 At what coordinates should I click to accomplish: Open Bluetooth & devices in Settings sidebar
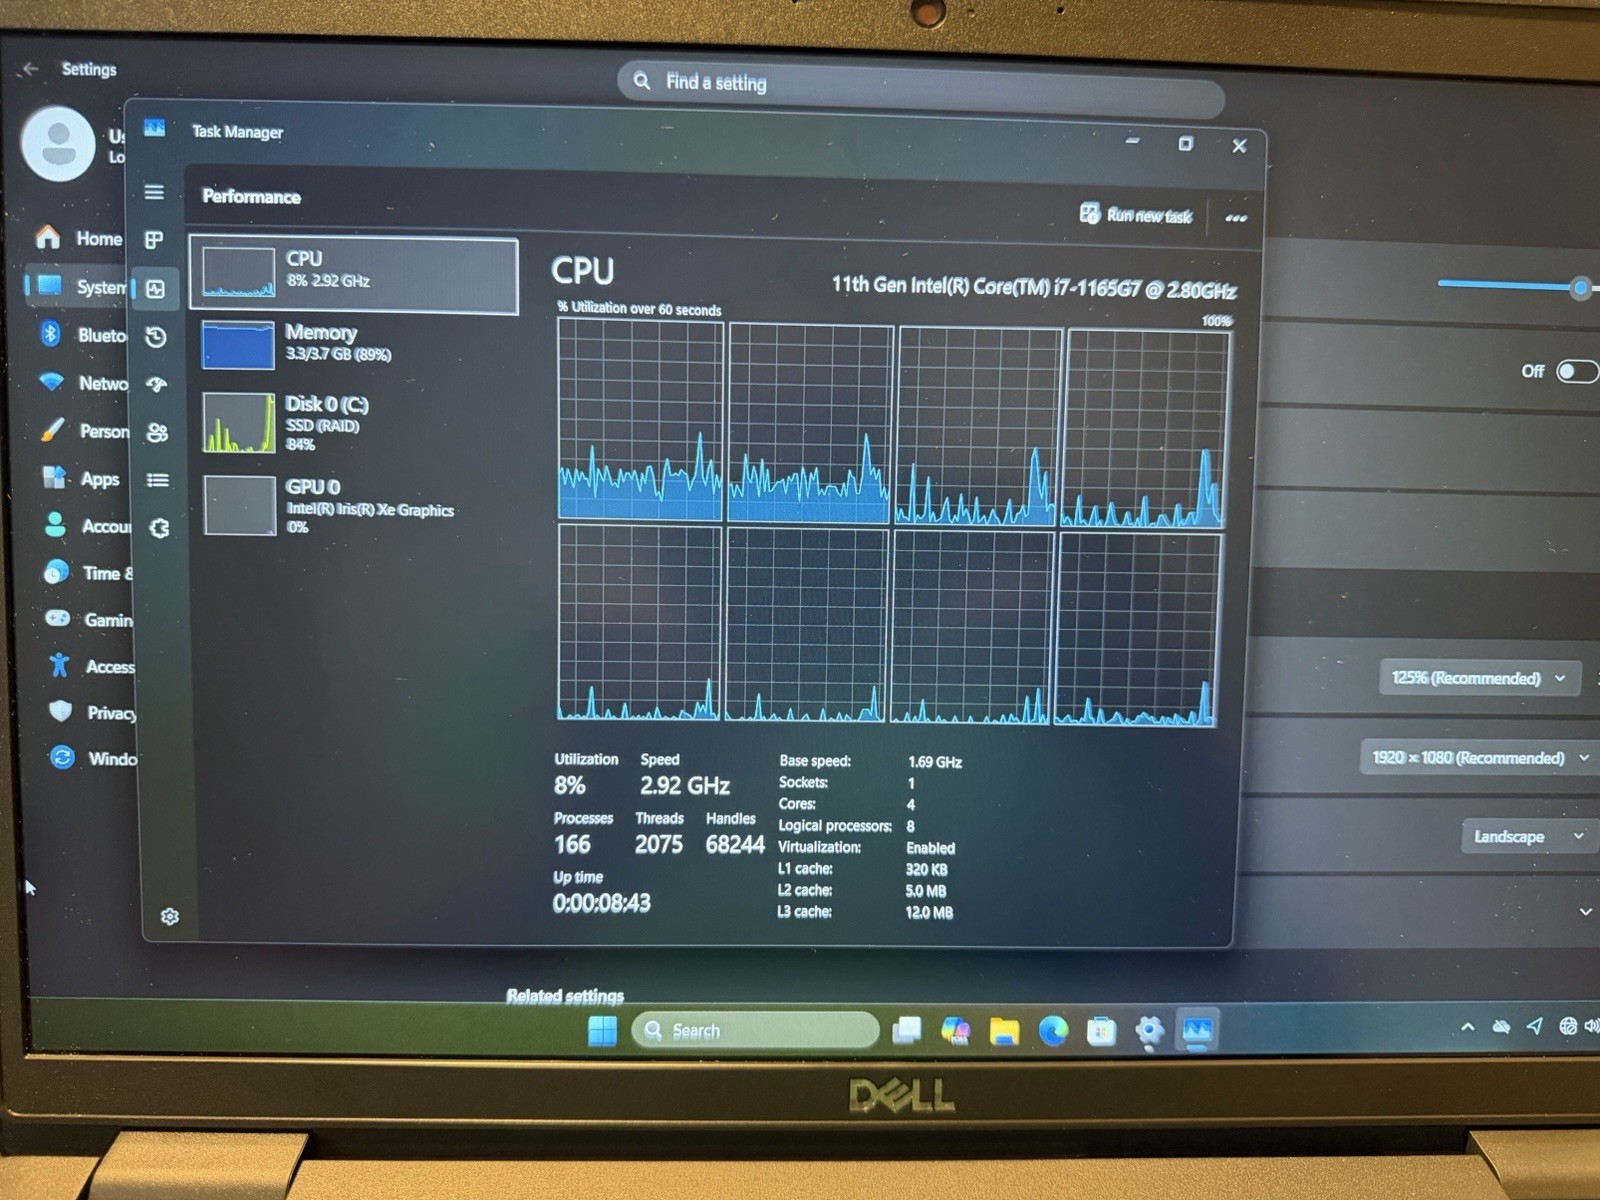[80, 335]
